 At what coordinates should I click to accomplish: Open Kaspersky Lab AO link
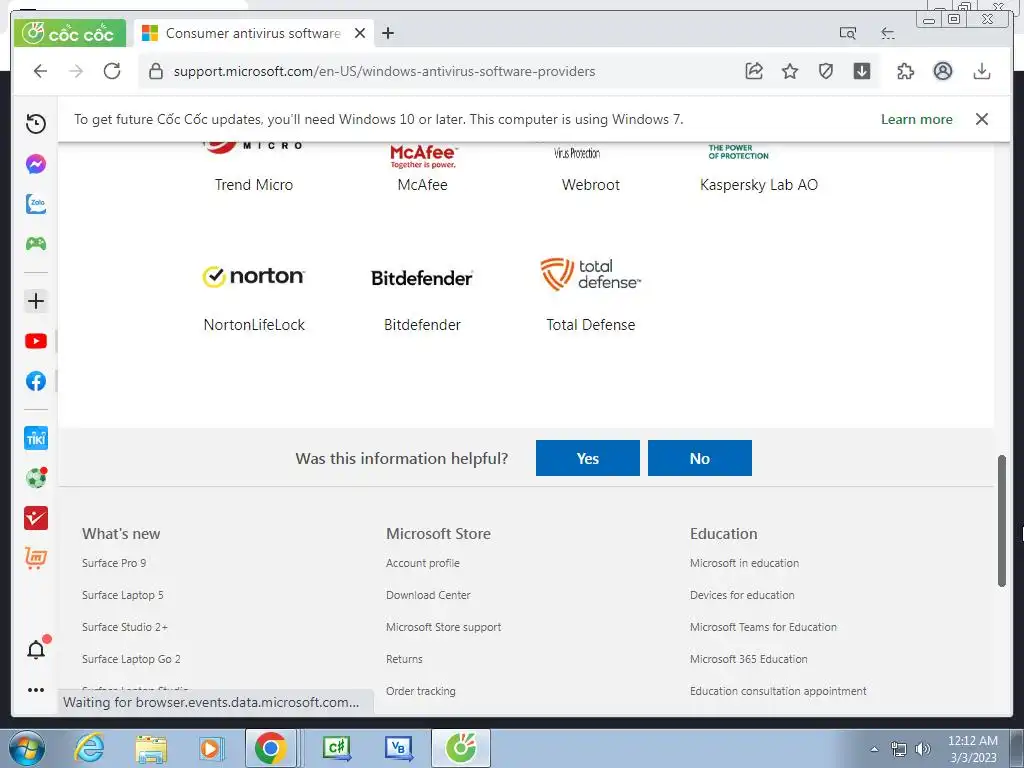tap(759, 185)
